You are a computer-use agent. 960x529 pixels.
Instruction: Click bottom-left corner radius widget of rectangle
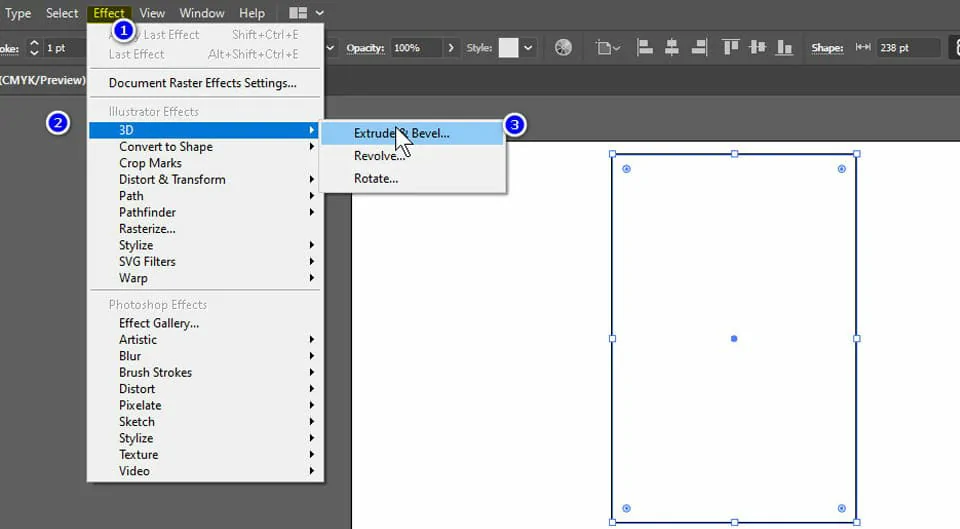pos(626,508)
